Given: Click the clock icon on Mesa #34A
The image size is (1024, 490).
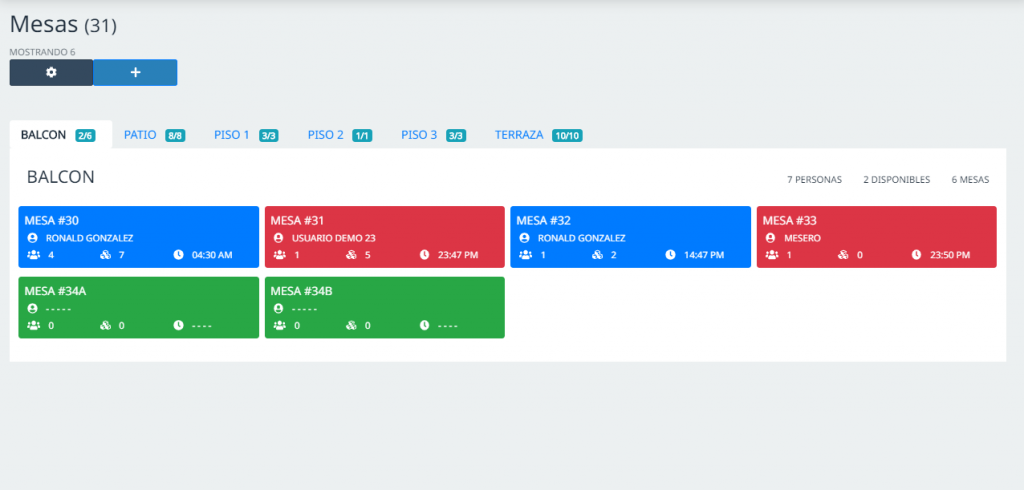Looking at the screenshot, I should 179,325.
